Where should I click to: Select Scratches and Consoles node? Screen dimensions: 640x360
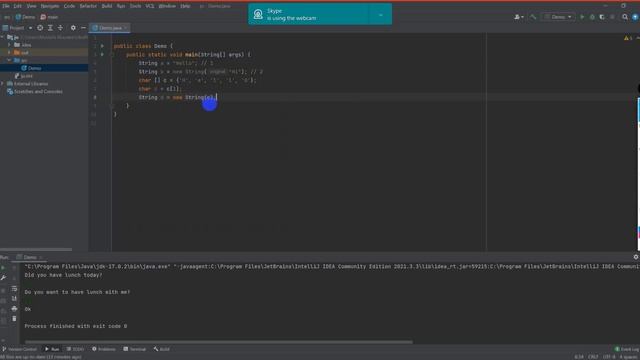(x=35, y=91)
